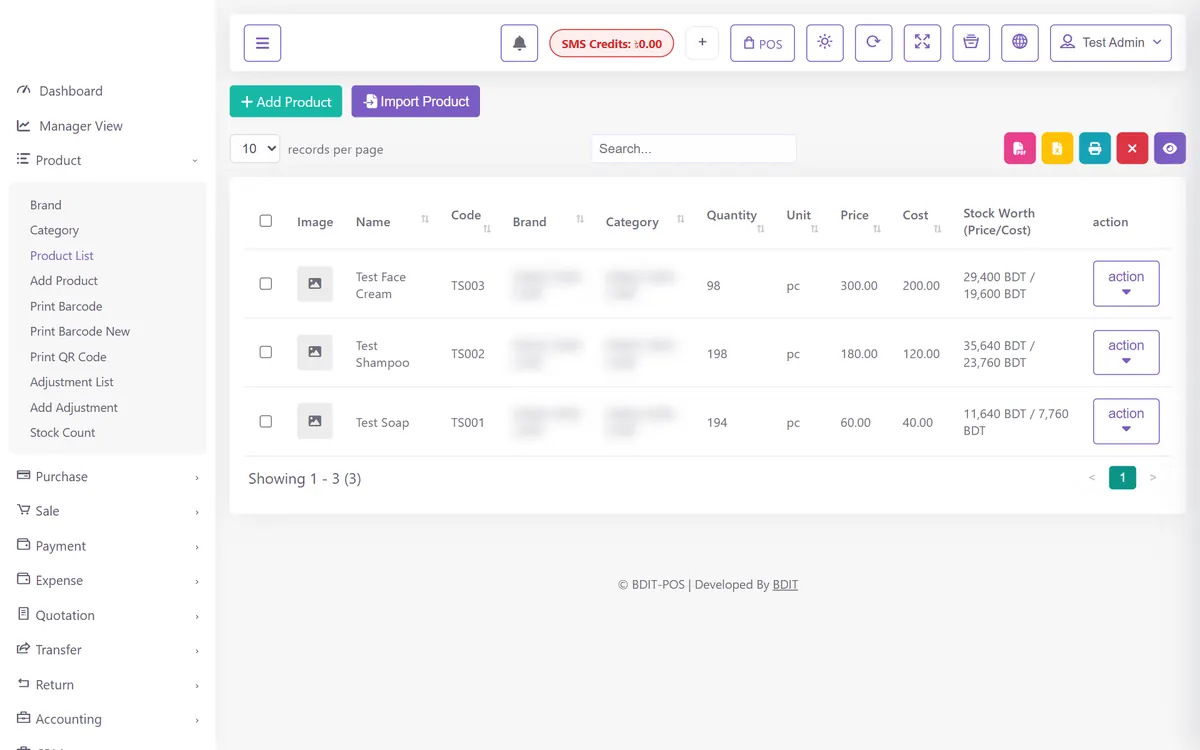Image resolution: width=1200 pixels, height=750 pixels.
Task: Click Test Face Cream image placeholder
Action: [x=315, y=284]
